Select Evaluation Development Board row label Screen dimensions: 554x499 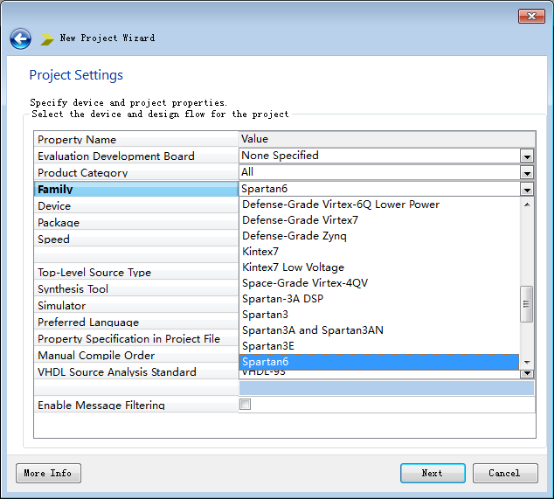pos(136,156)
